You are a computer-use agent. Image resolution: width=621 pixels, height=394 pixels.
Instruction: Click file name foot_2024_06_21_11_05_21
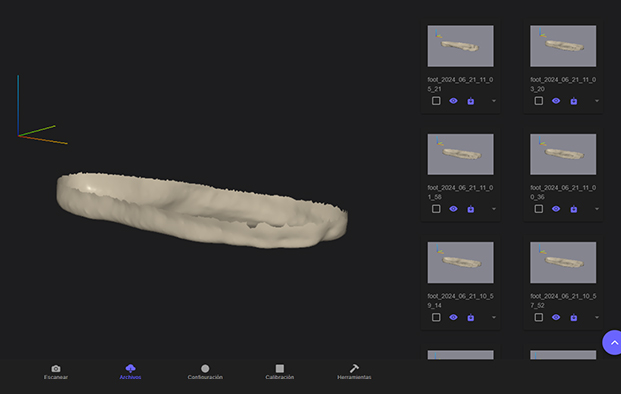460,84
